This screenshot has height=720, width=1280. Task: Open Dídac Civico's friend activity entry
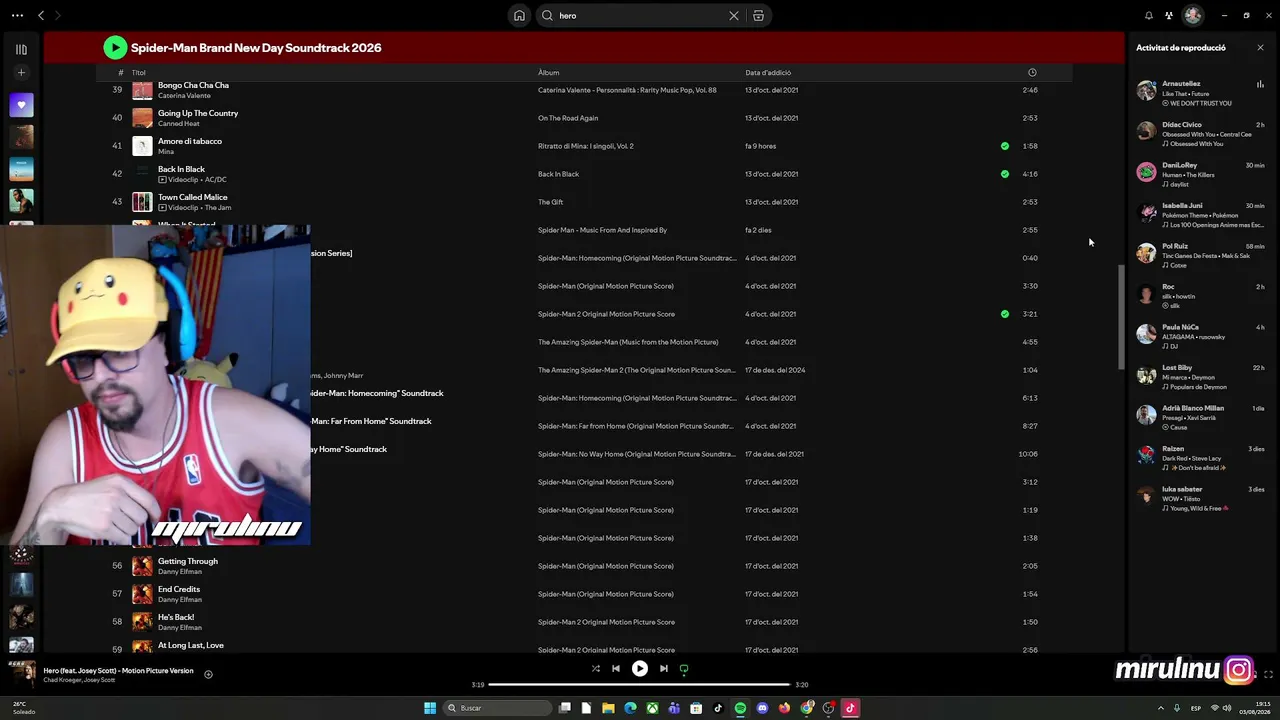click(1202, 134)
